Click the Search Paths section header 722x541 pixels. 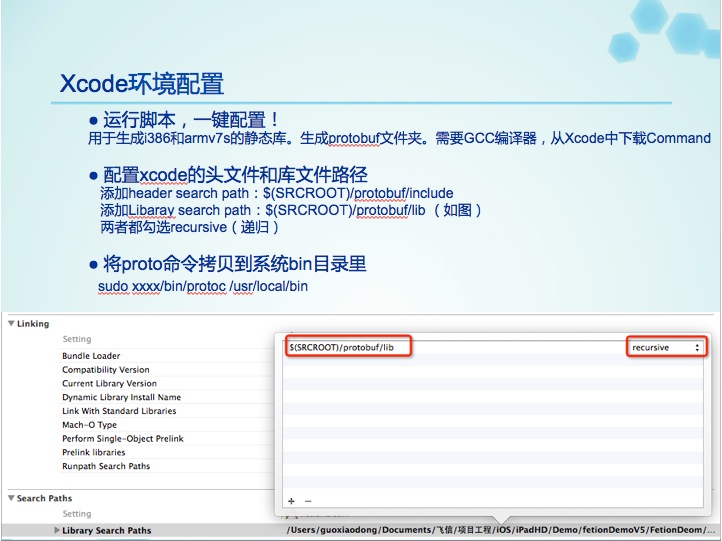point(44,498)
